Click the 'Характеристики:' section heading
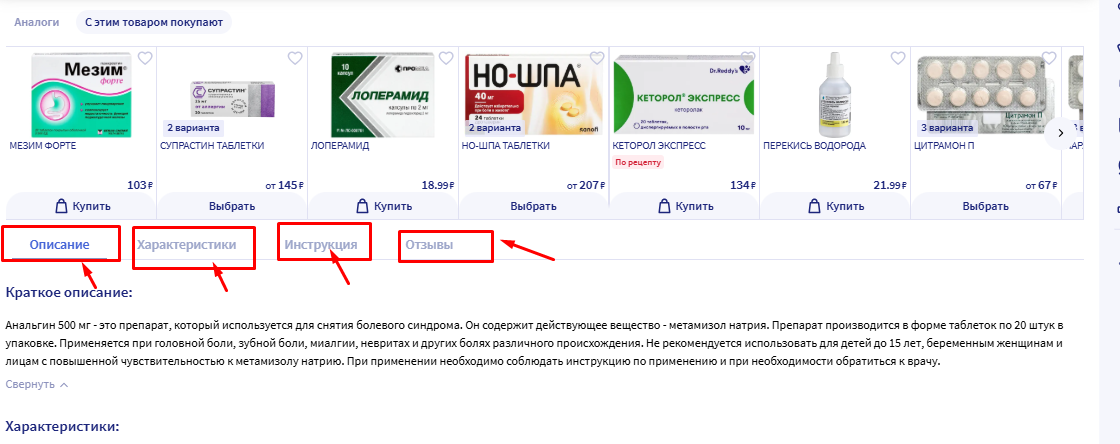Viewport: 1120px width, 444px height. (61, 427)
